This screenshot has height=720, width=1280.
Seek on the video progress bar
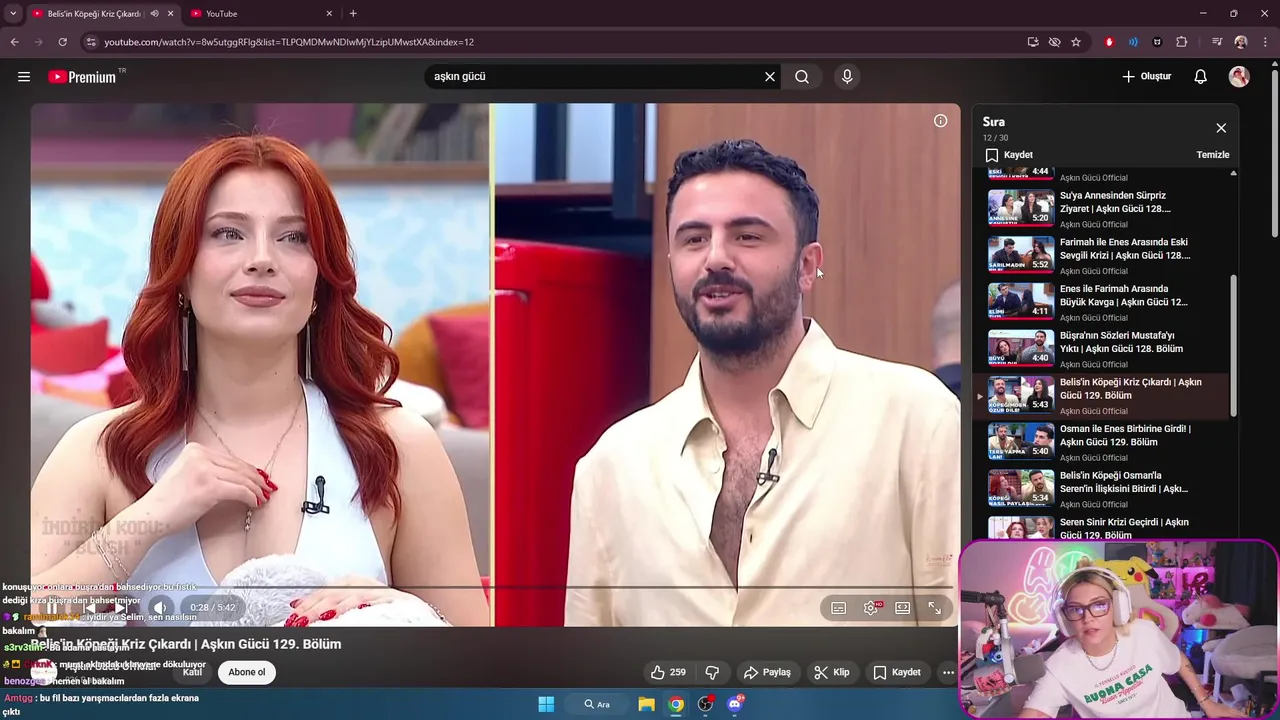pyautogui.click(x=495, y=587)
